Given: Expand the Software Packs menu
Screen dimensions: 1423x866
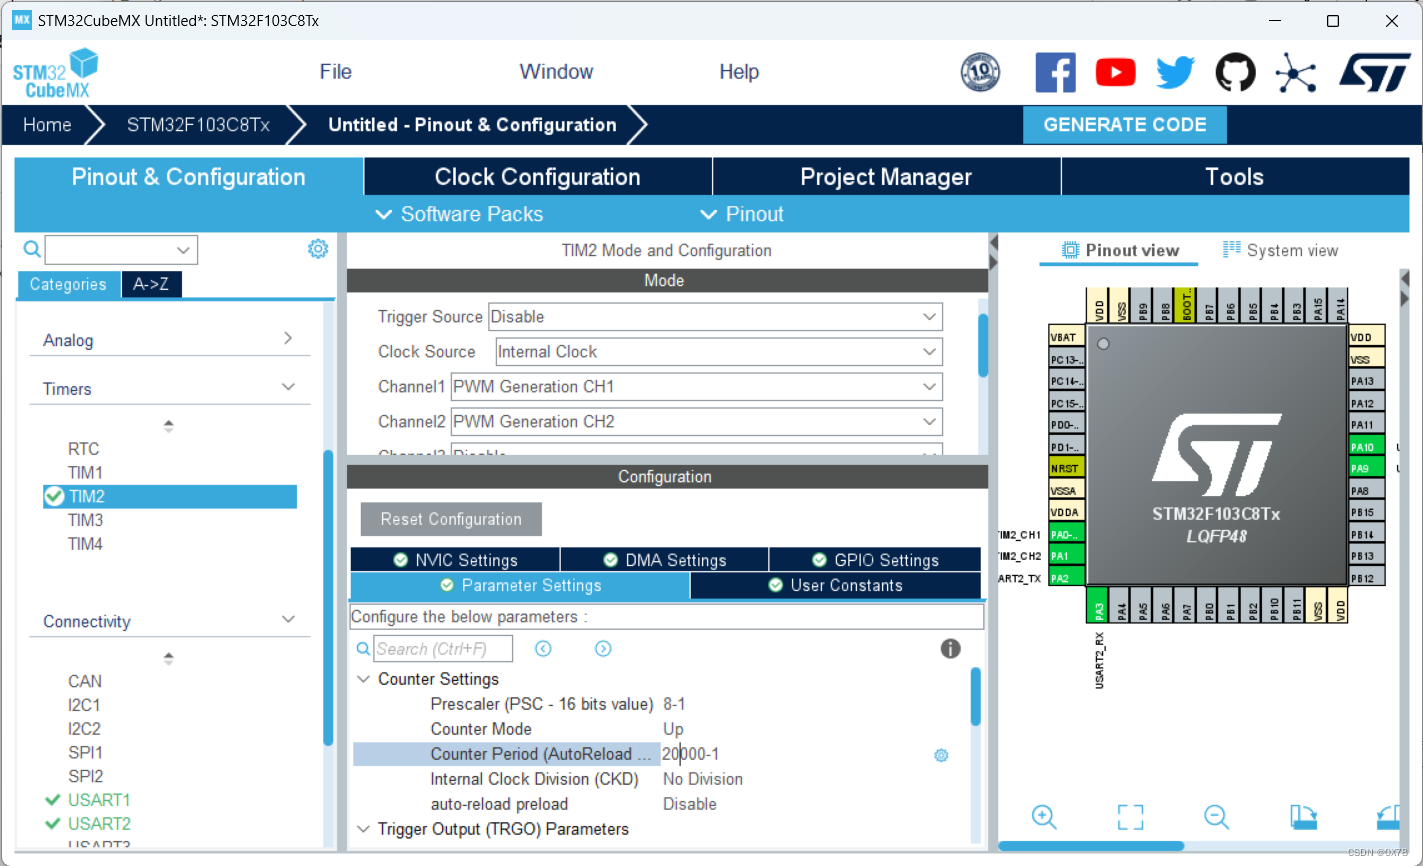Looking at the screenshot, I should pos(459,214).
